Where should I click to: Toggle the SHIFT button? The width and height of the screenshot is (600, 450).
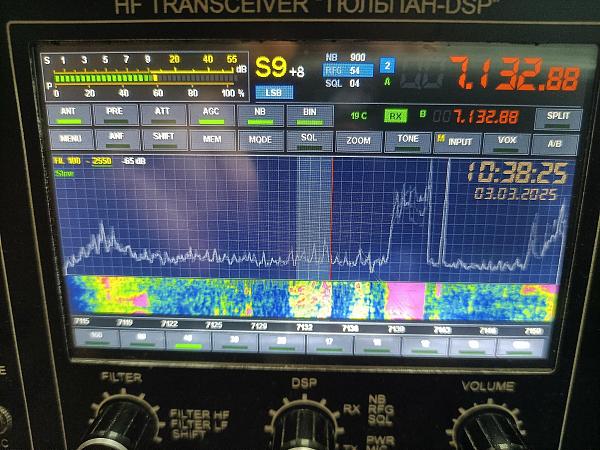coord(165,140)
